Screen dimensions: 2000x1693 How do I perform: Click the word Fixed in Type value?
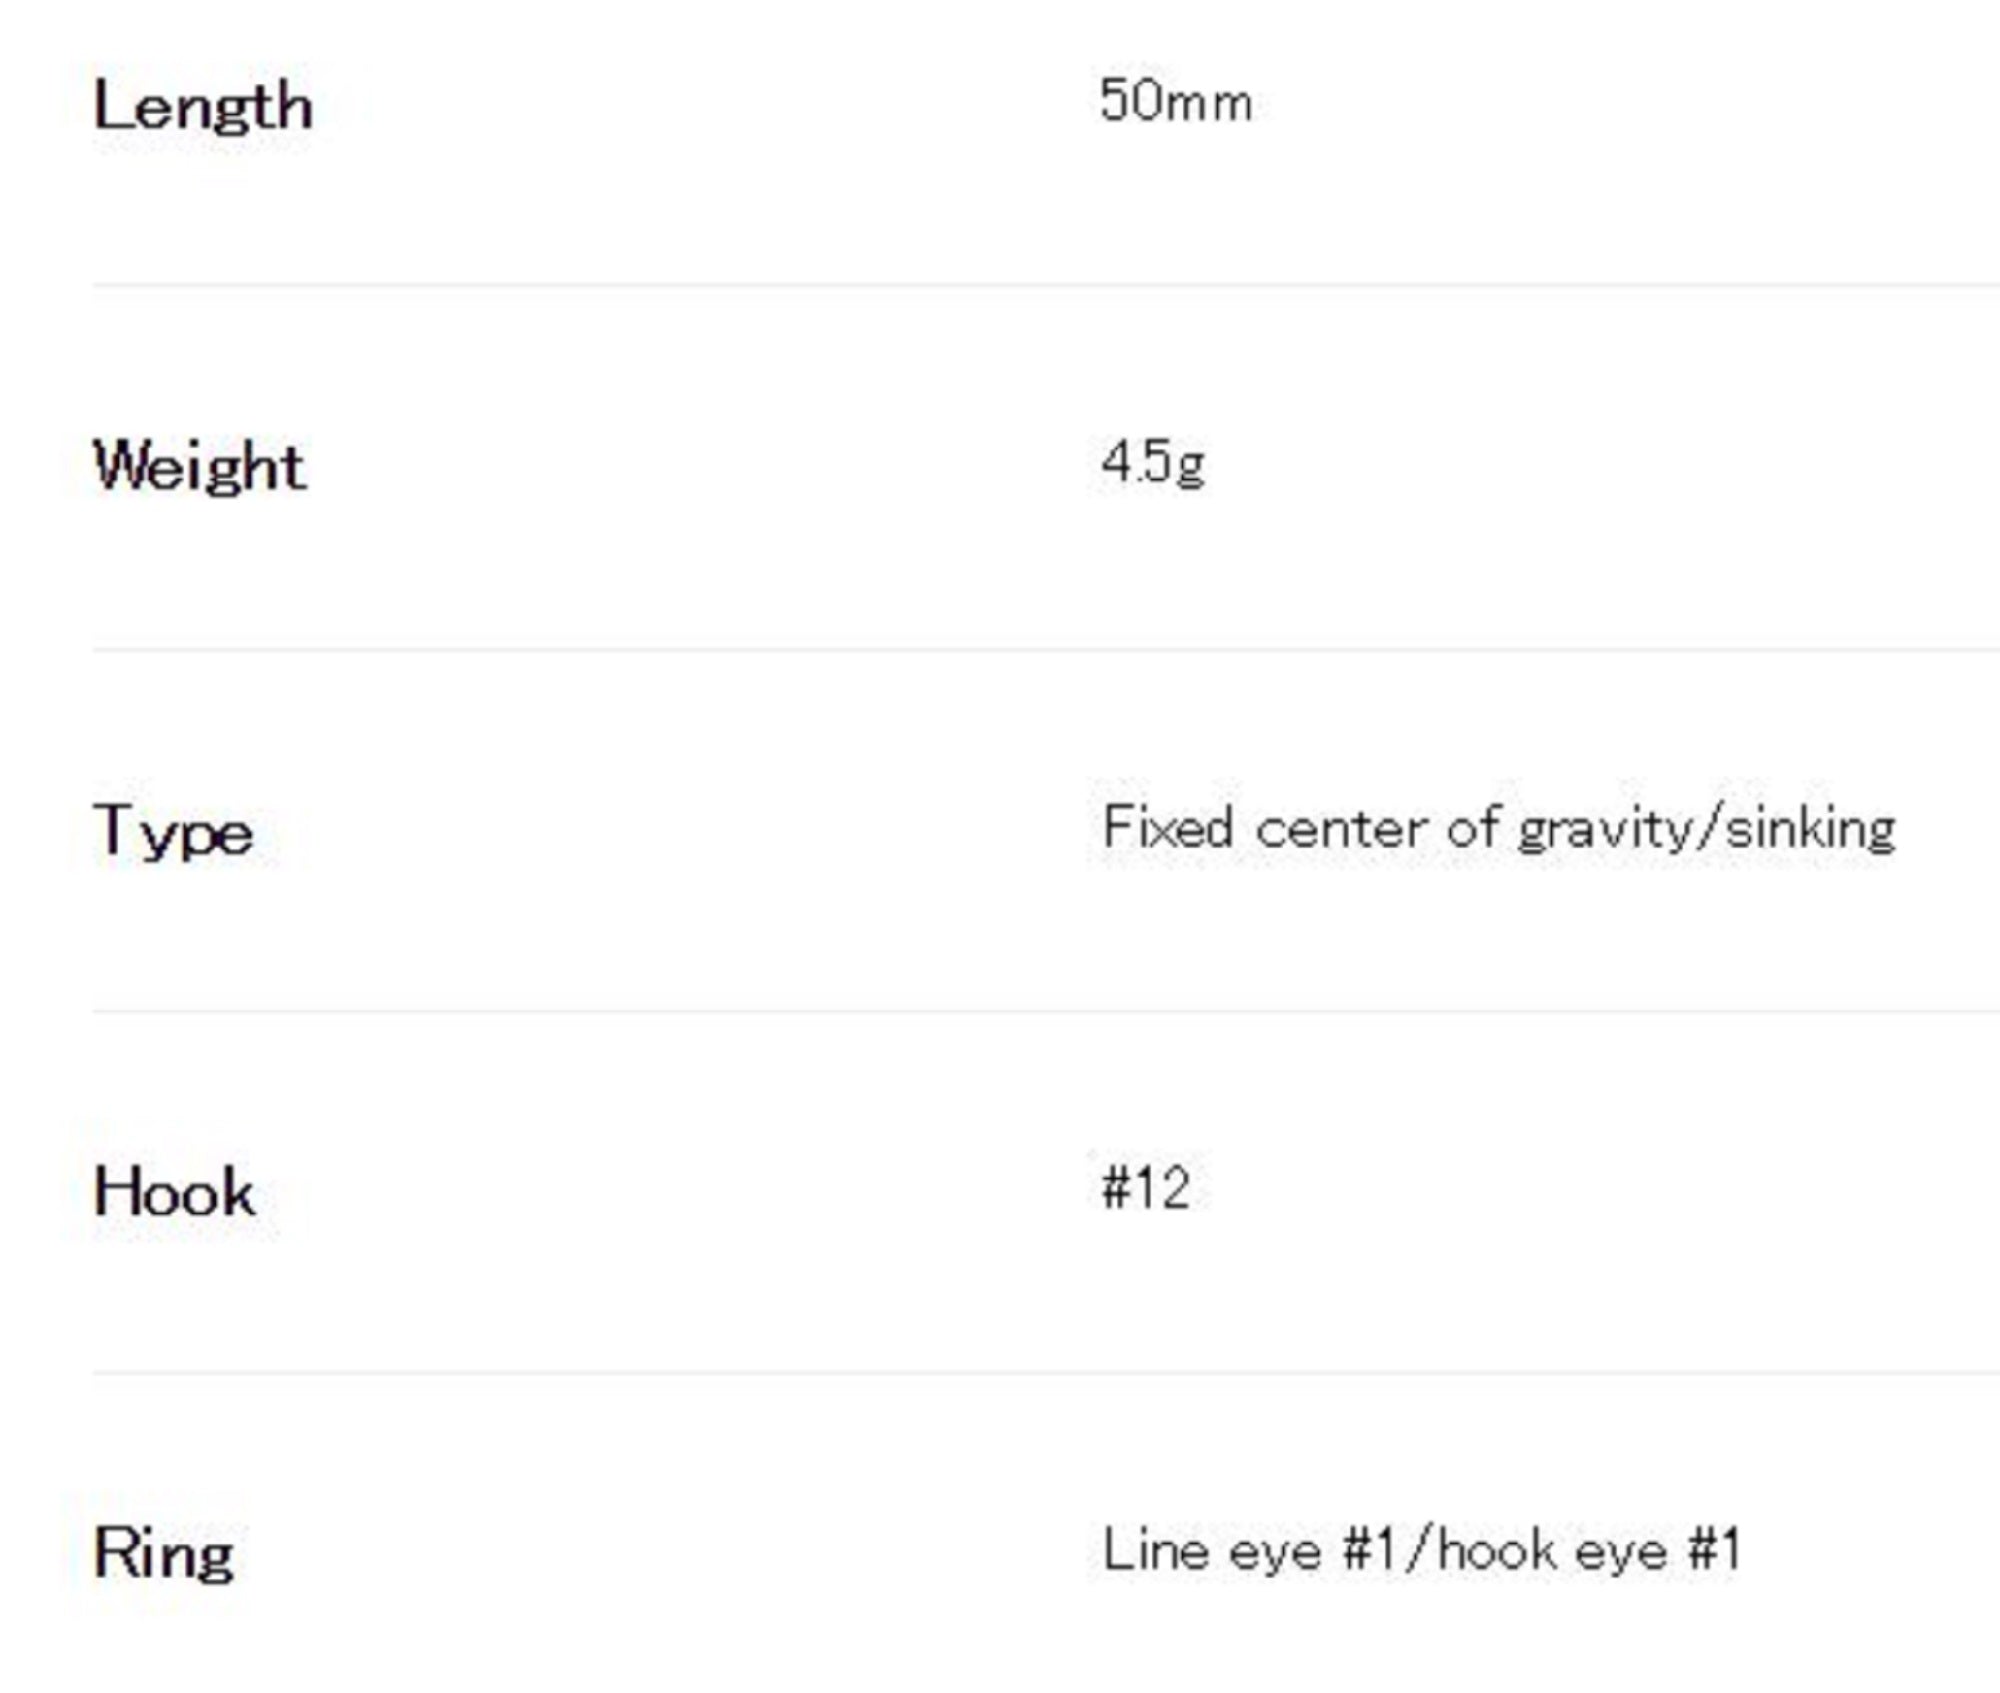[x=1167, y=828]
